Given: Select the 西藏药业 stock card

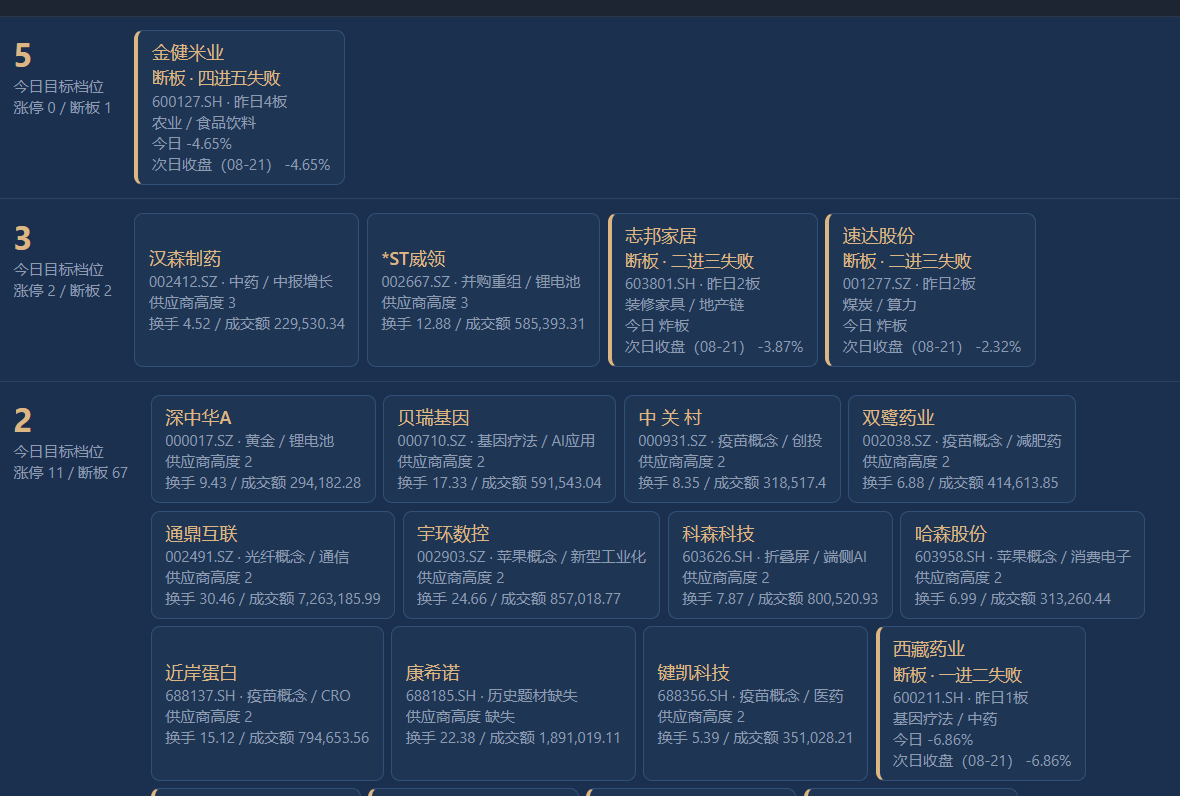Looking at the screenshot, I should point(981,704).
